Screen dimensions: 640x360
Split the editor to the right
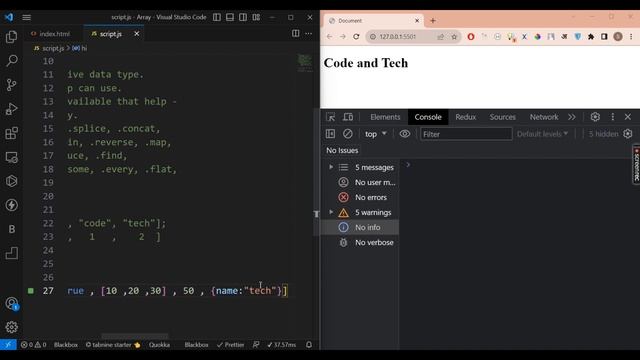click(296, 33)
